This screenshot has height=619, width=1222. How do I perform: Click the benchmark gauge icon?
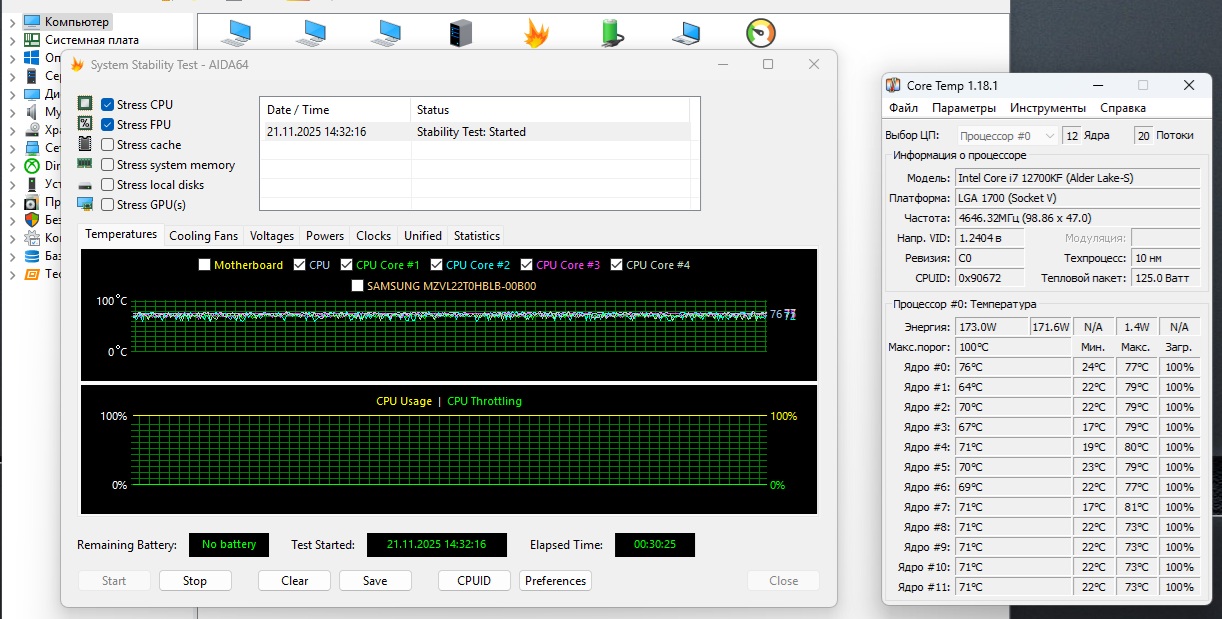tap(760, 33)
